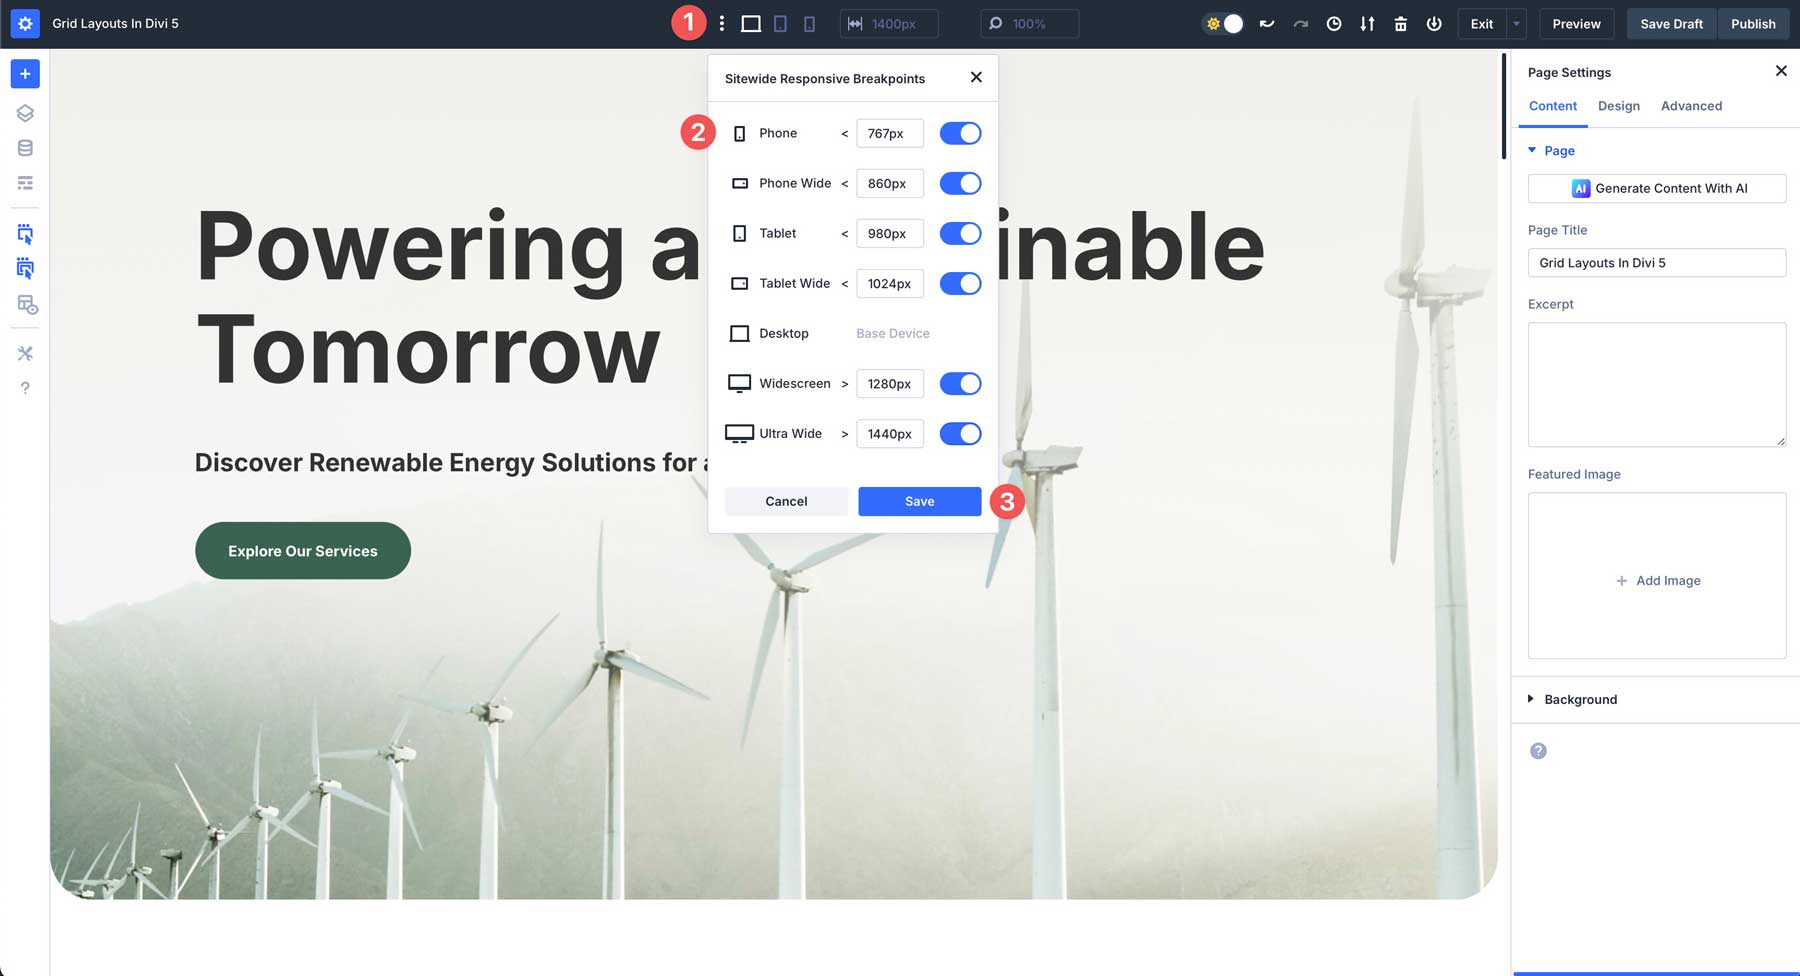1800x976 pixels.
Task: Click the trash icon in the toolbar
Action: click(1400, 23)
